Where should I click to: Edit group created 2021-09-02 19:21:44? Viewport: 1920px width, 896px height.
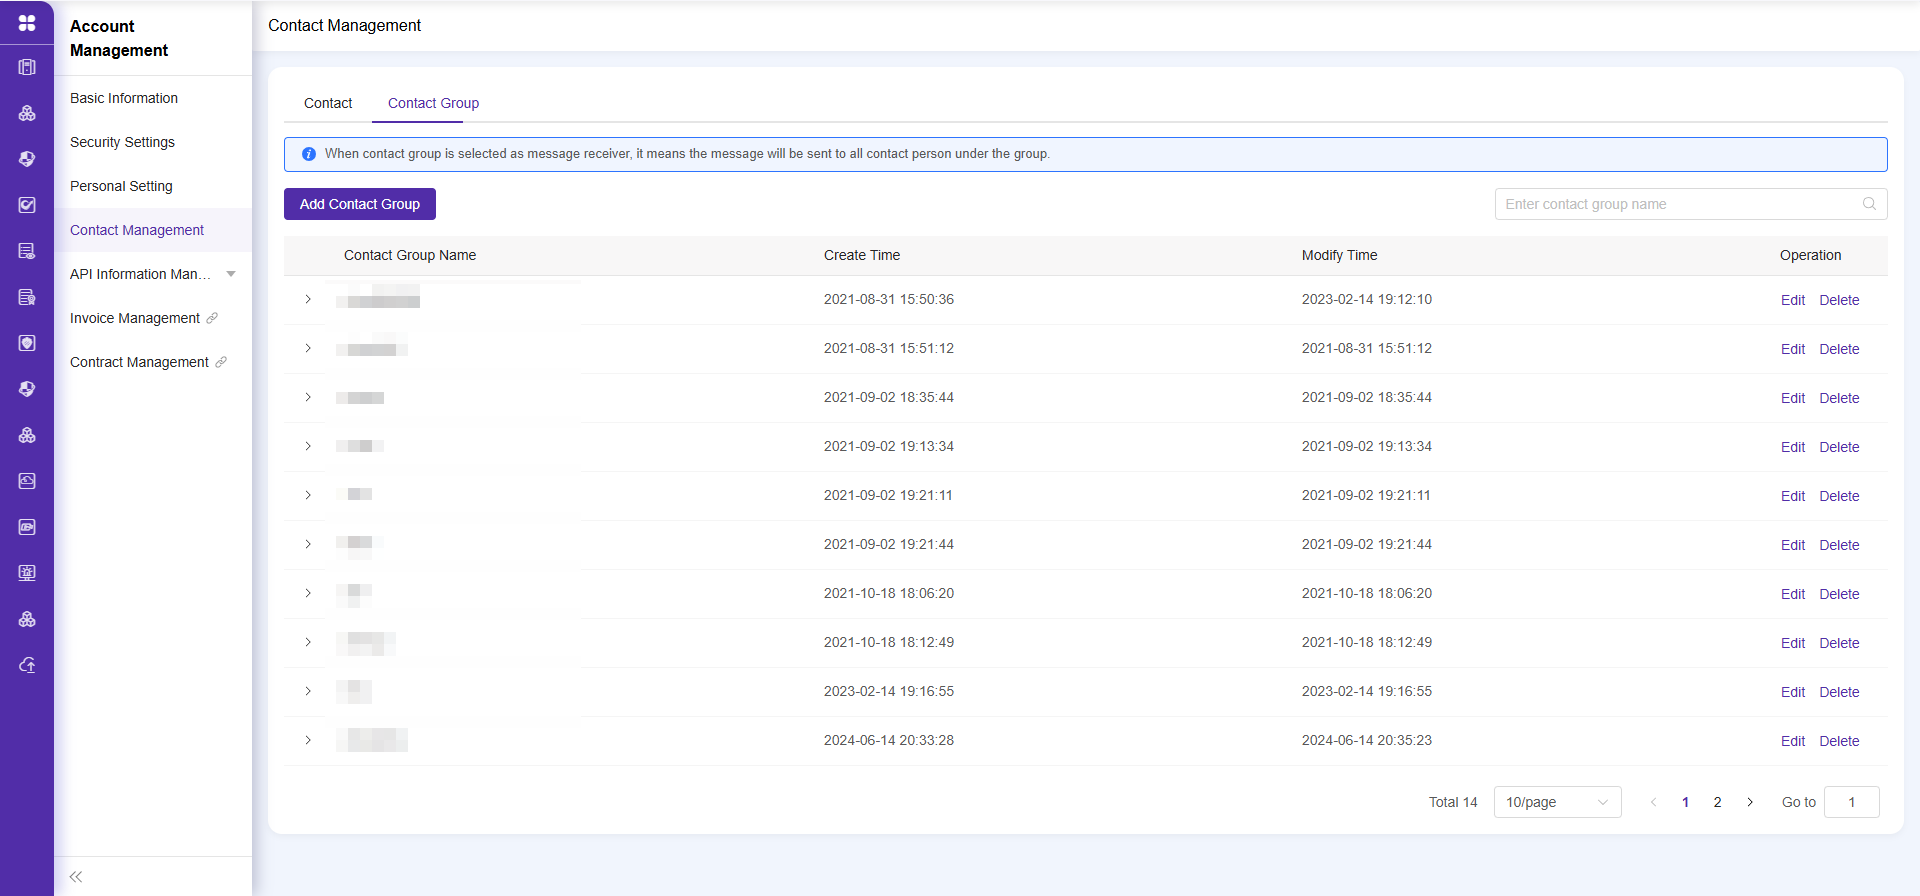click(x=1793, y=545)
